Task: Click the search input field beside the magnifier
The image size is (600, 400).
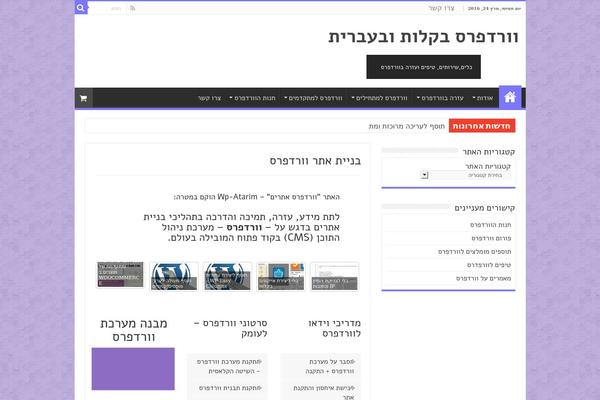Action: click(108, 8)
